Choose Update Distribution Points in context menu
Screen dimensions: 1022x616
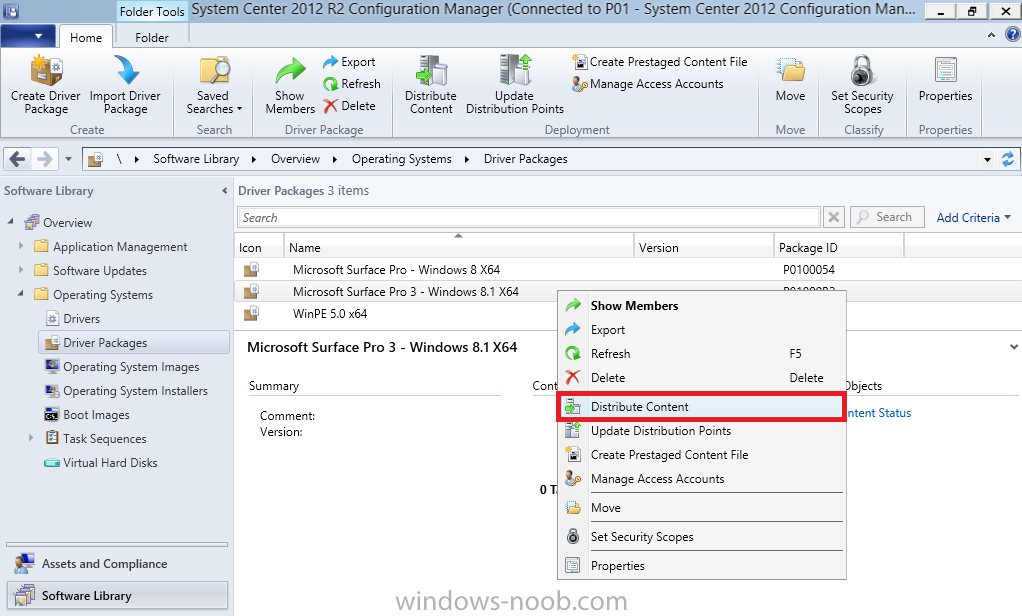coord(701,431)
